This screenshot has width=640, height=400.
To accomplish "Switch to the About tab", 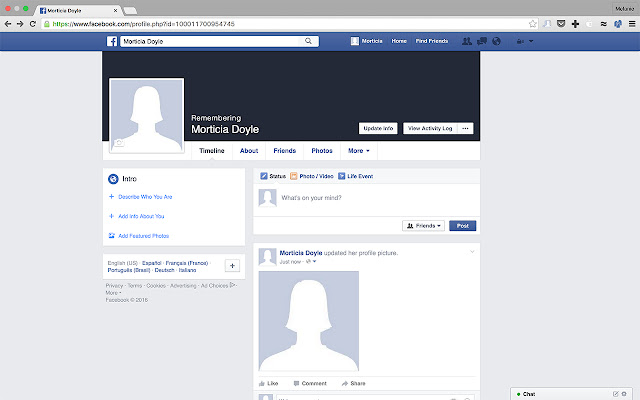I will (x=249, y=151).
